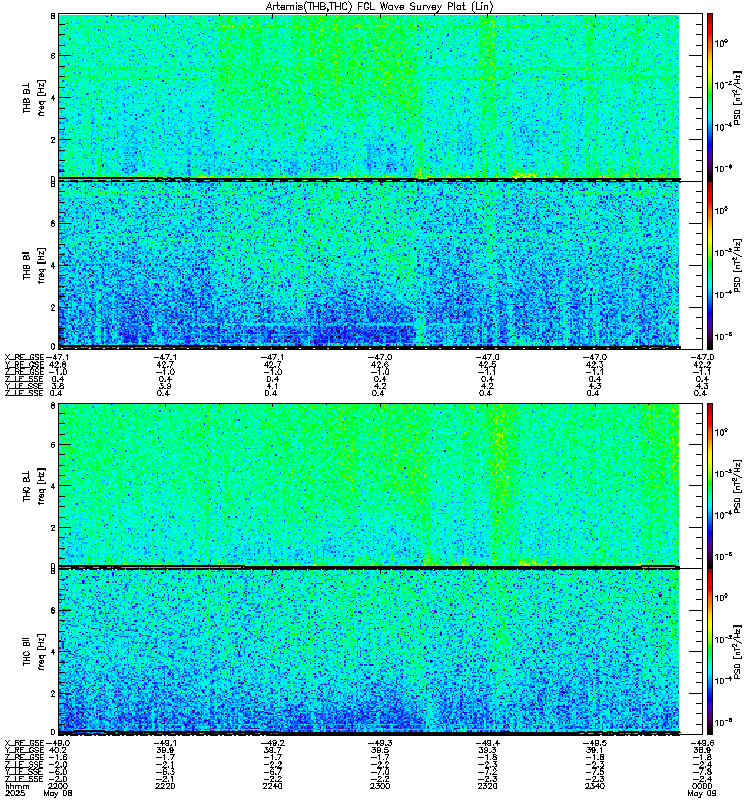The image size is (750, 800).
Task: Click the THB B-parallel freq axis label
Action: tap(41, 265)
